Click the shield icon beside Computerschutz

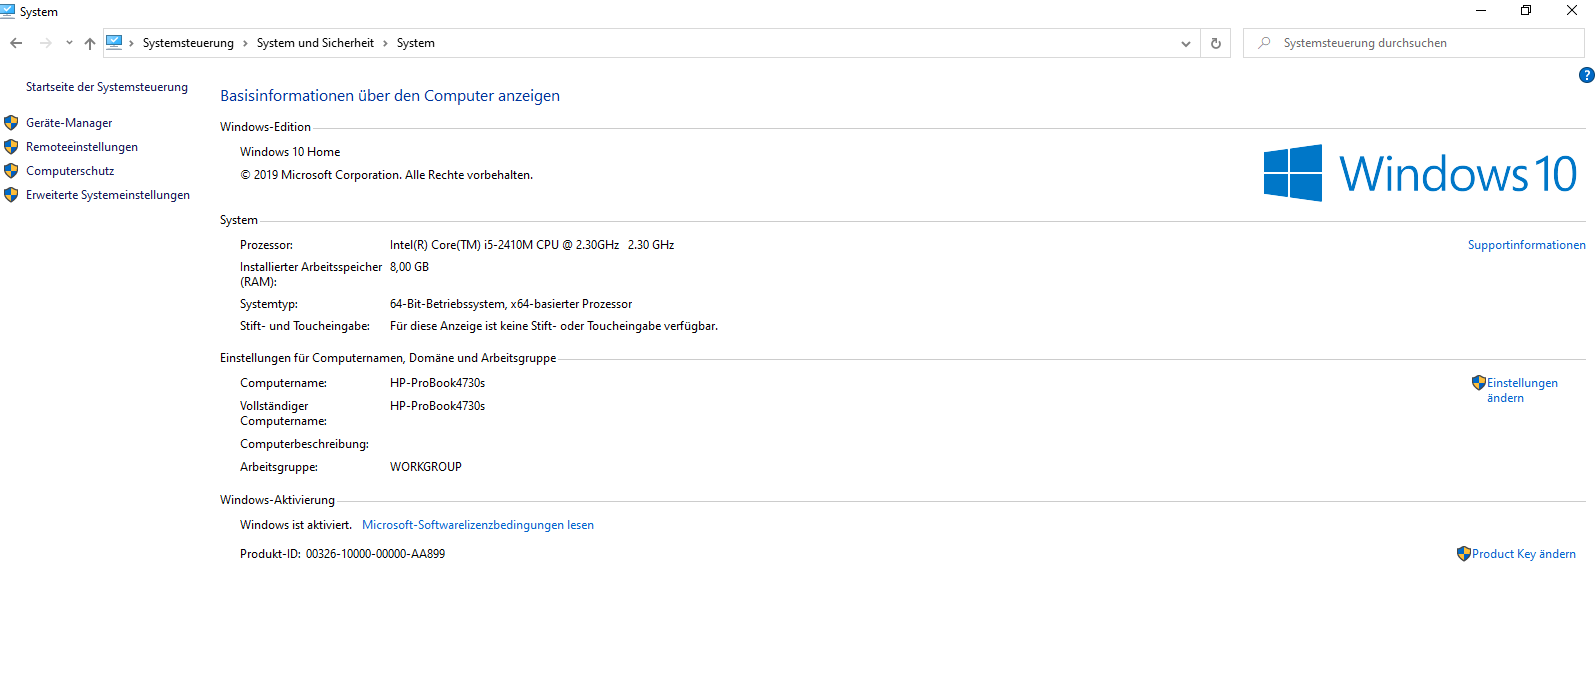click(11, 171)
